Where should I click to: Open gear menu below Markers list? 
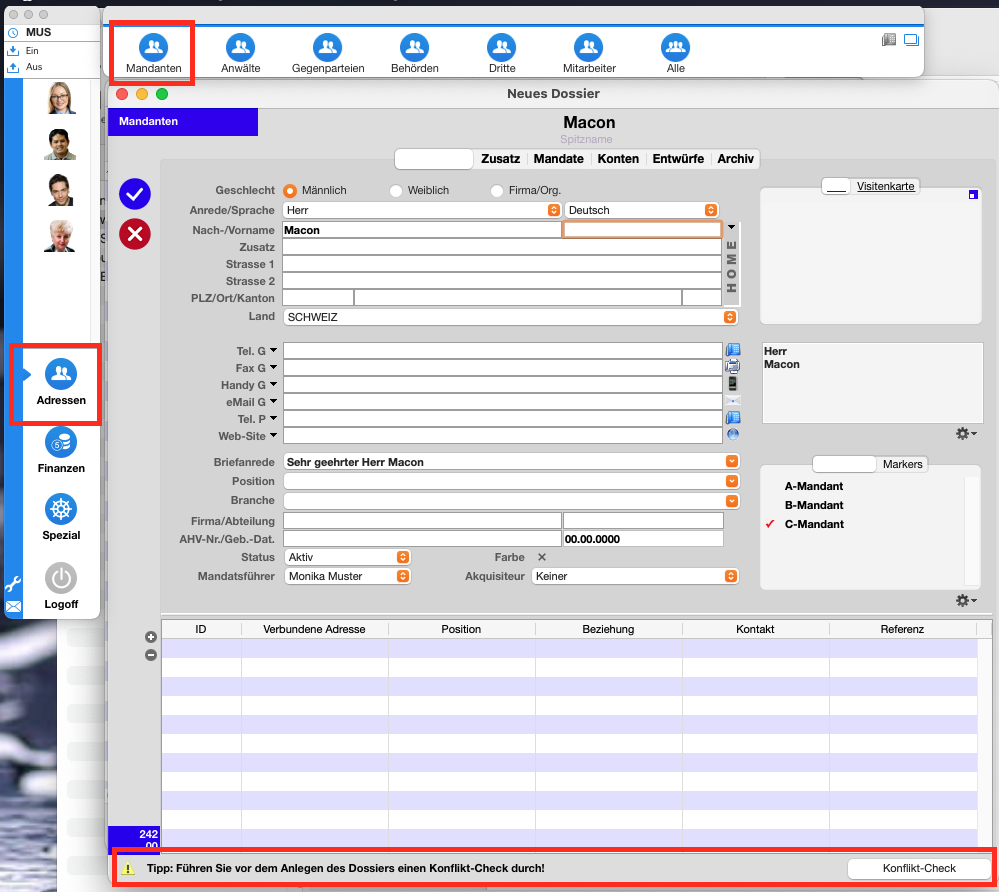[x=966, y=600]
